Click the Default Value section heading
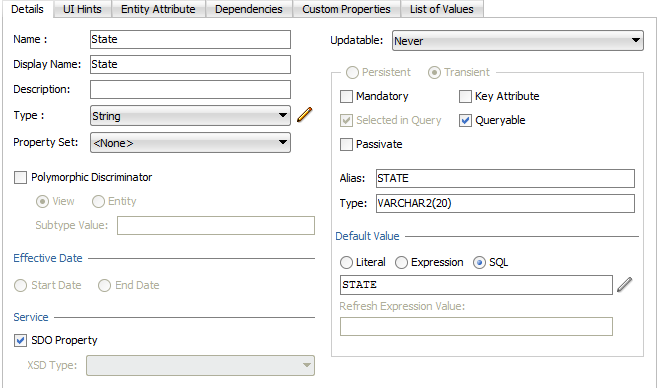 coord(367,236)
